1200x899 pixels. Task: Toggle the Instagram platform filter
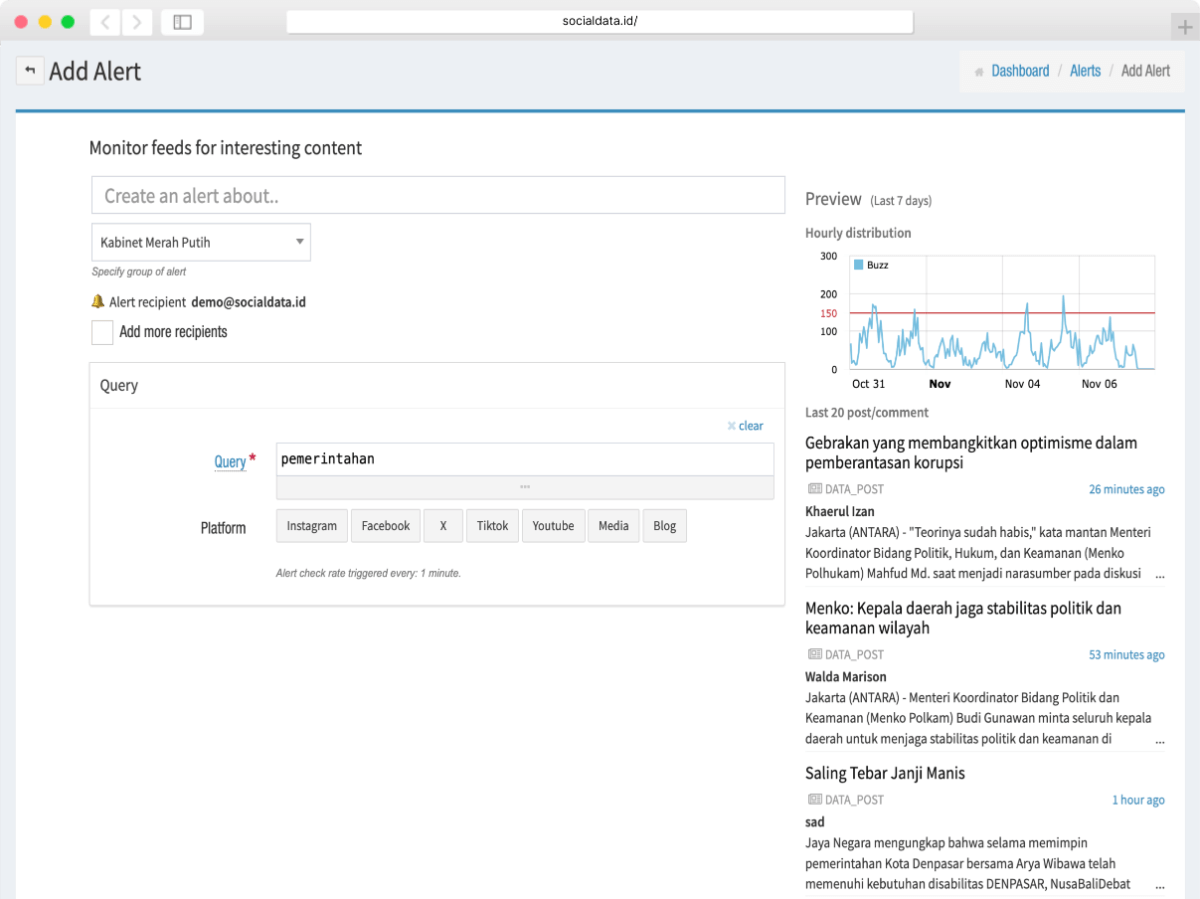pyautogui.click(x=312, y=526)
